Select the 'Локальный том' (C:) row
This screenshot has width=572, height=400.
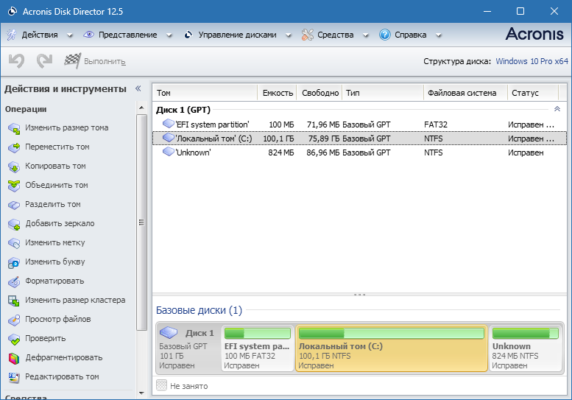click(359, 139)
